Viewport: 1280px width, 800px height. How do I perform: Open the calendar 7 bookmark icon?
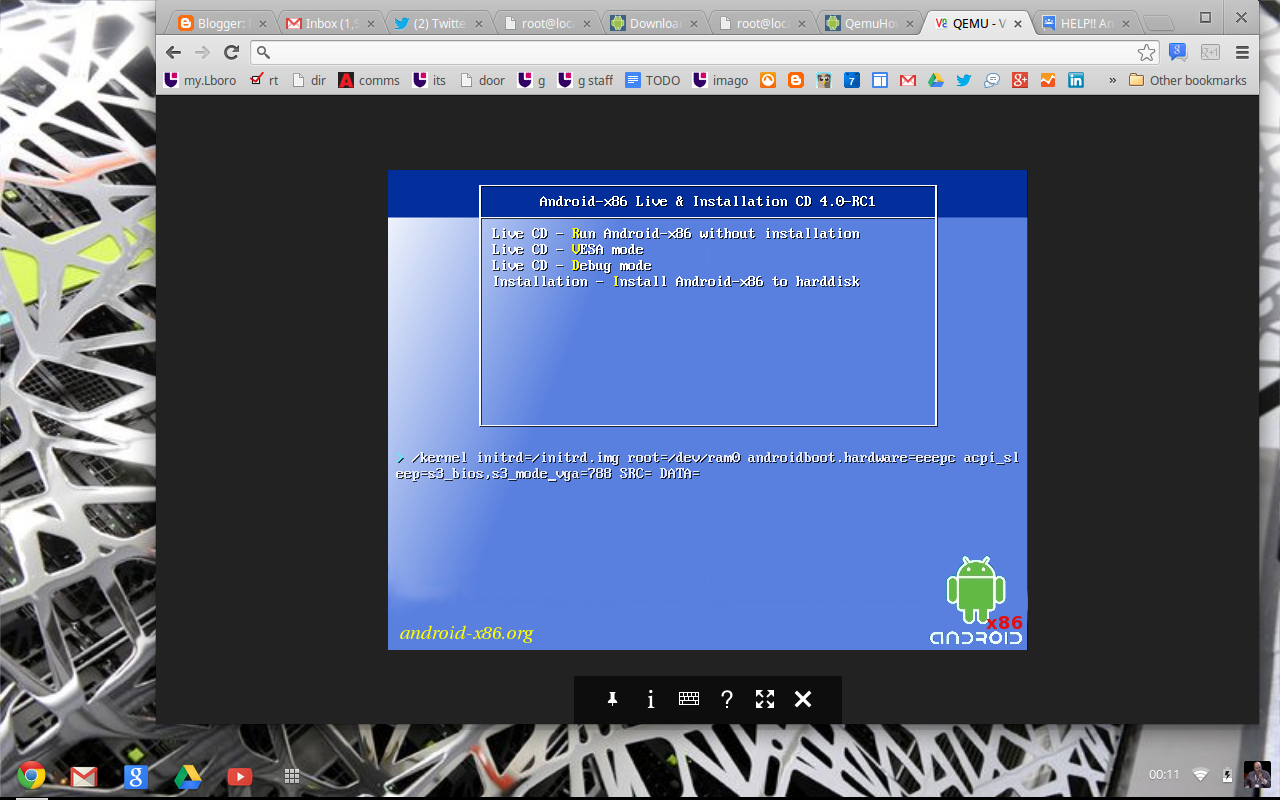(x=852, y=80)
